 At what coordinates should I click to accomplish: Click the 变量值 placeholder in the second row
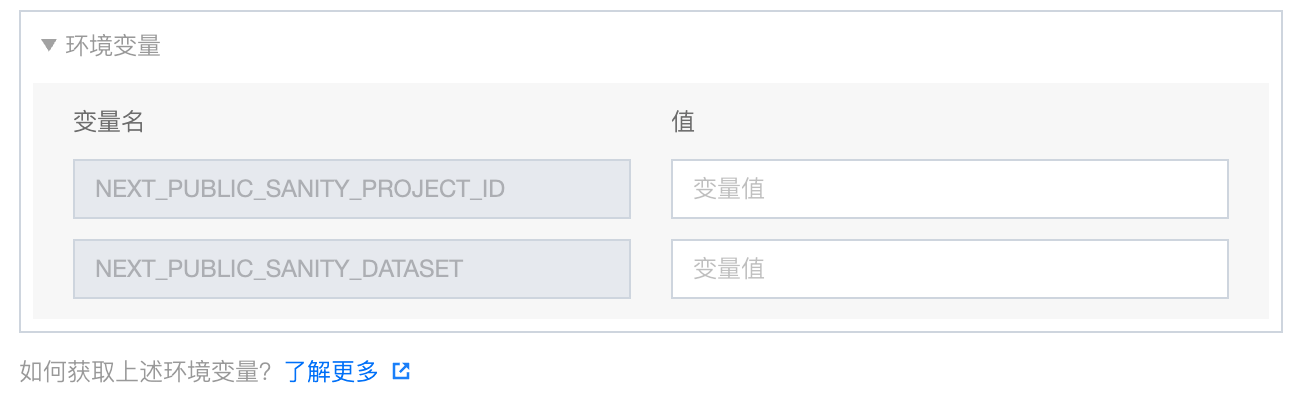click(729, 269)
